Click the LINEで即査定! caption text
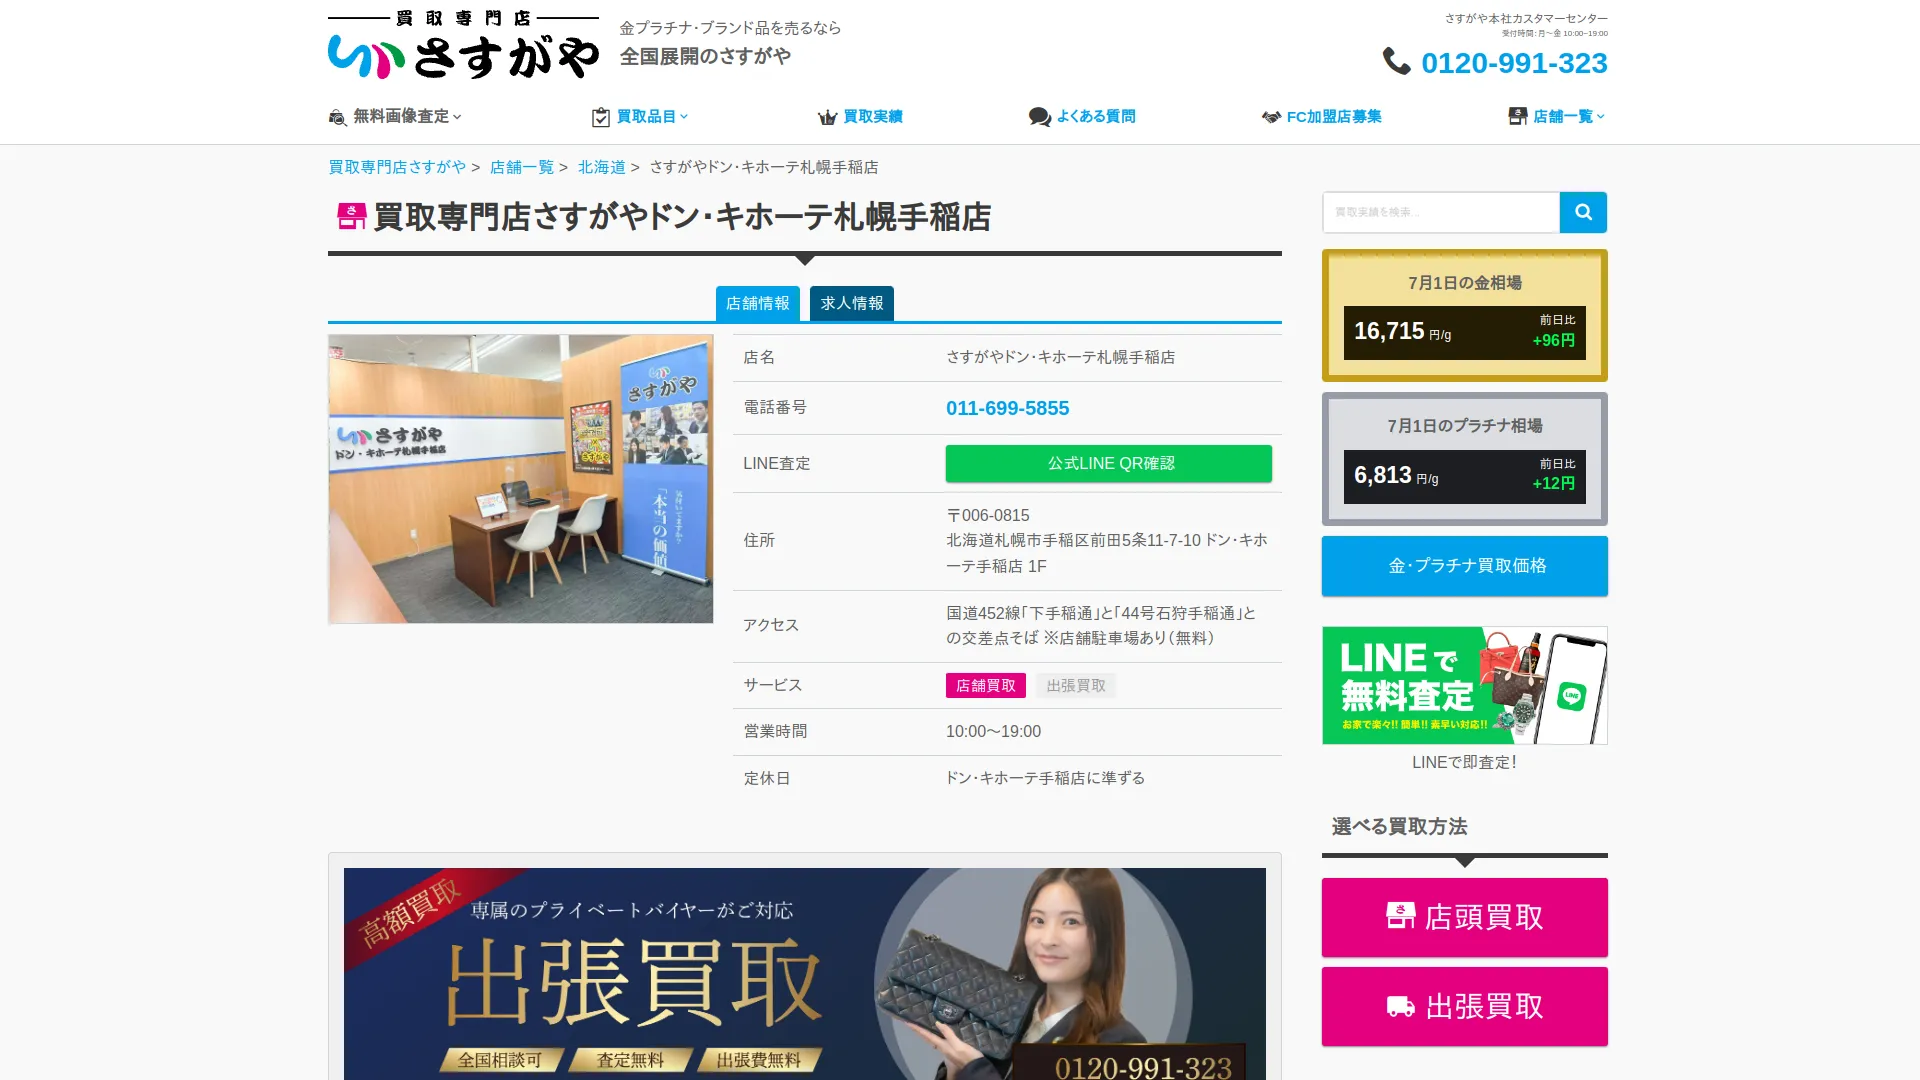 [x=1464, y=762]
